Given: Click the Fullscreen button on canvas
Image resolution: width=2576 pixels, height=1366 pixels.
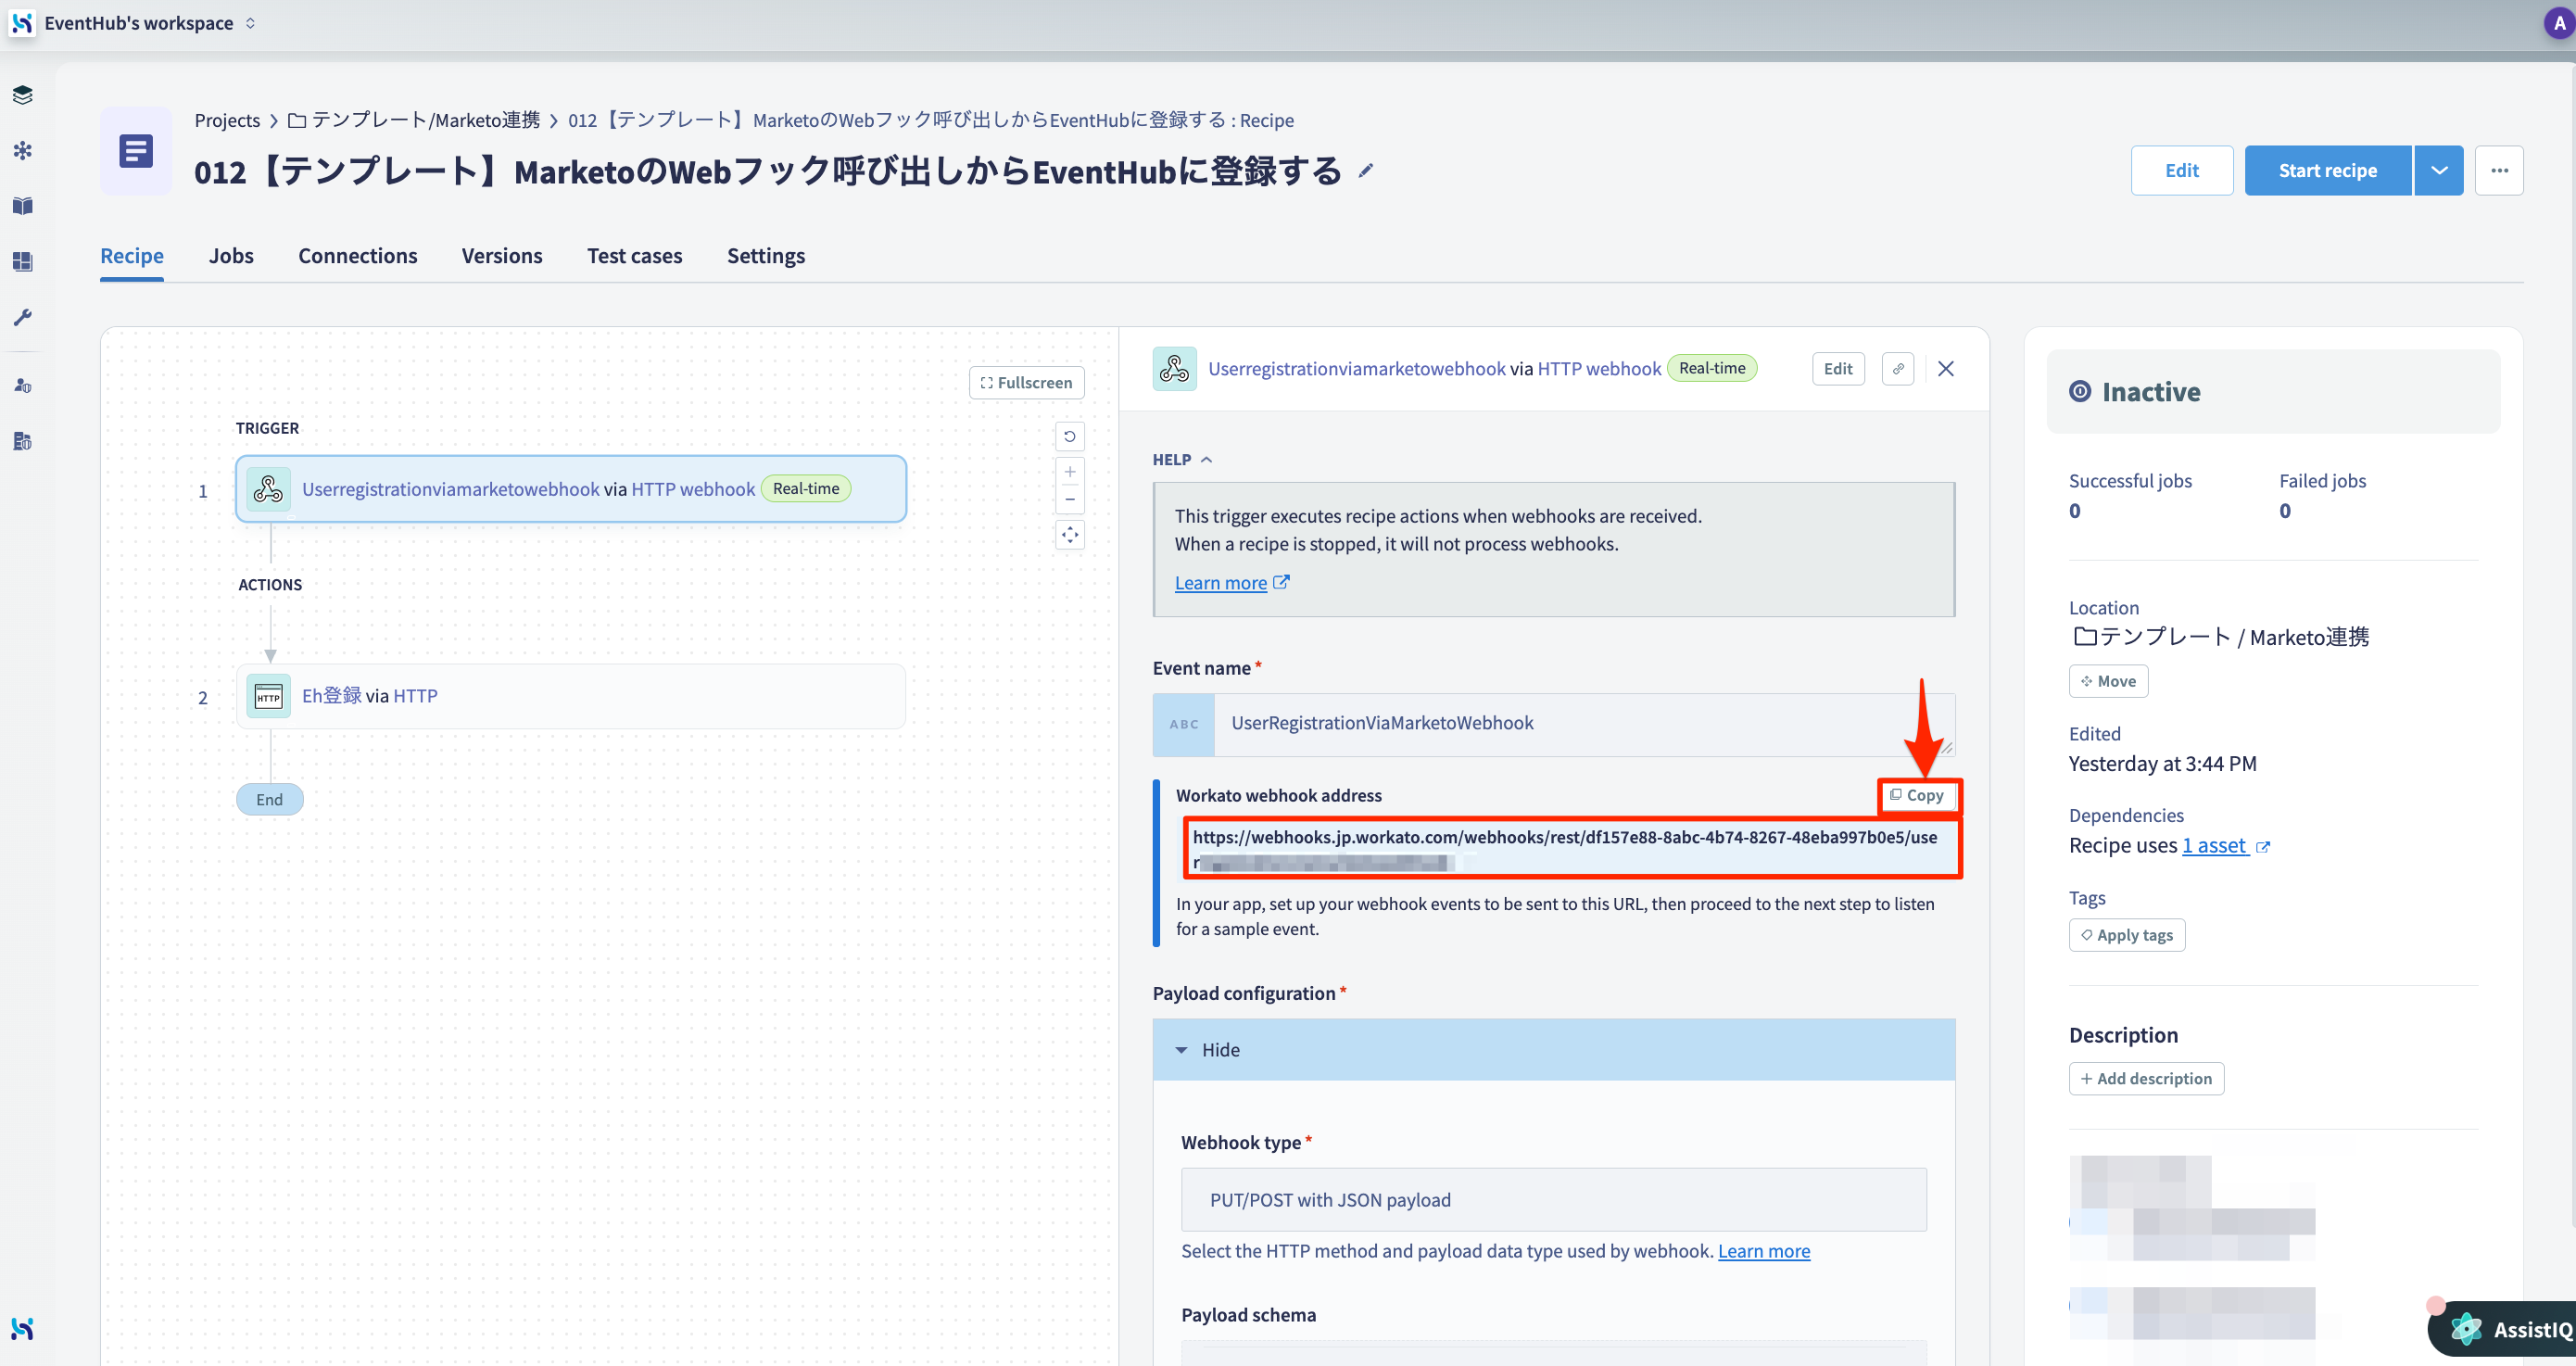Looking at the screenshot, I should (1026, 383).
